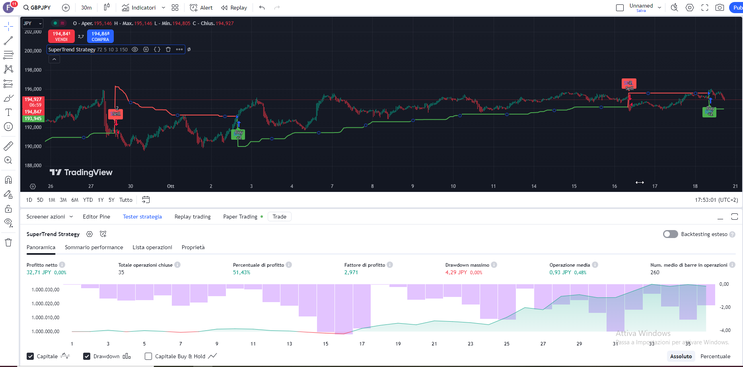Open strategy tester settings gear icon

(89, 234)
